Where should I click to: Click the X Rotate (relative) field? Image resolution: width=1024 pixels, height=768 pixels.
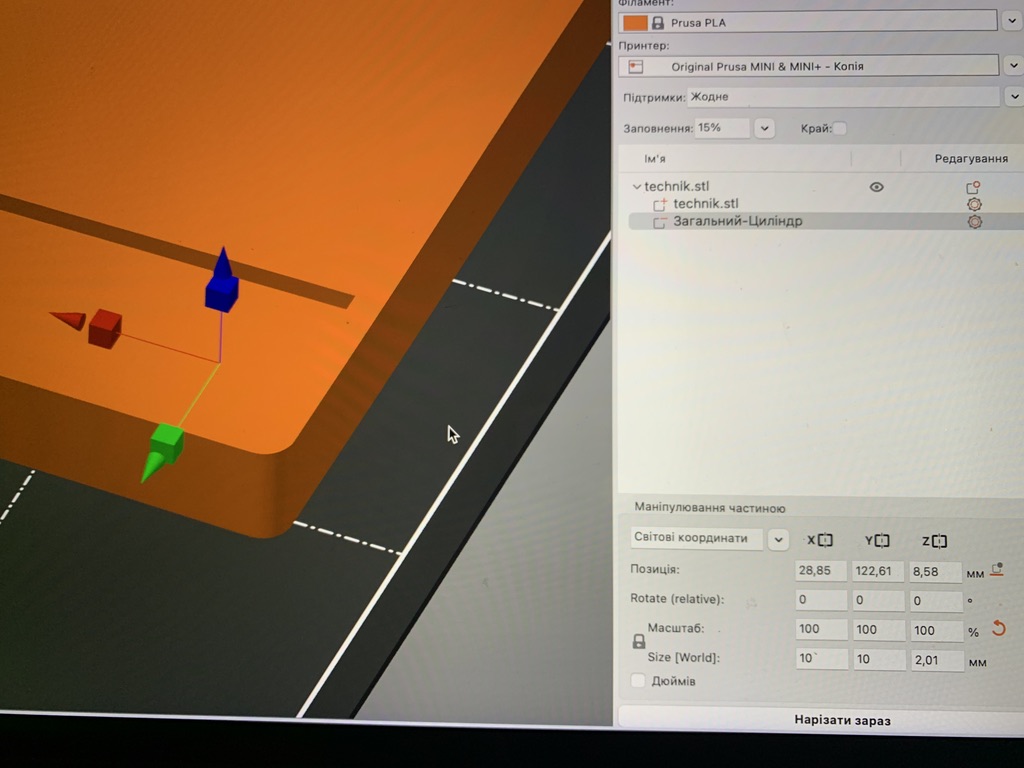(x=821, y=600)
